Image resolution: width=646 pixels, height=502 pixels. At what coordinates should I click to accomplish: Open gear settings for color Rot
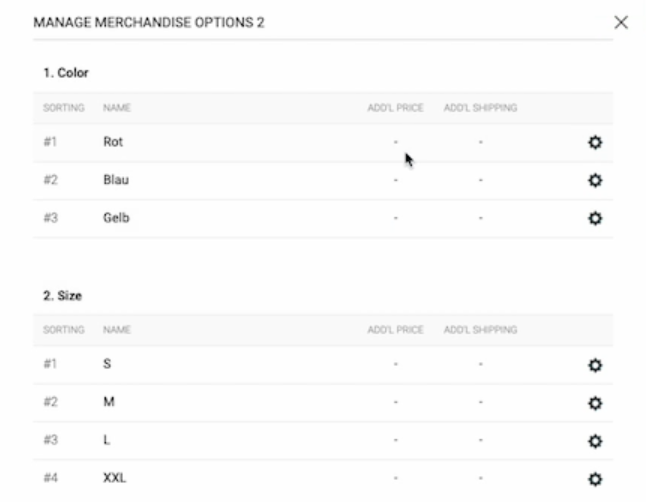coord(595,142)
